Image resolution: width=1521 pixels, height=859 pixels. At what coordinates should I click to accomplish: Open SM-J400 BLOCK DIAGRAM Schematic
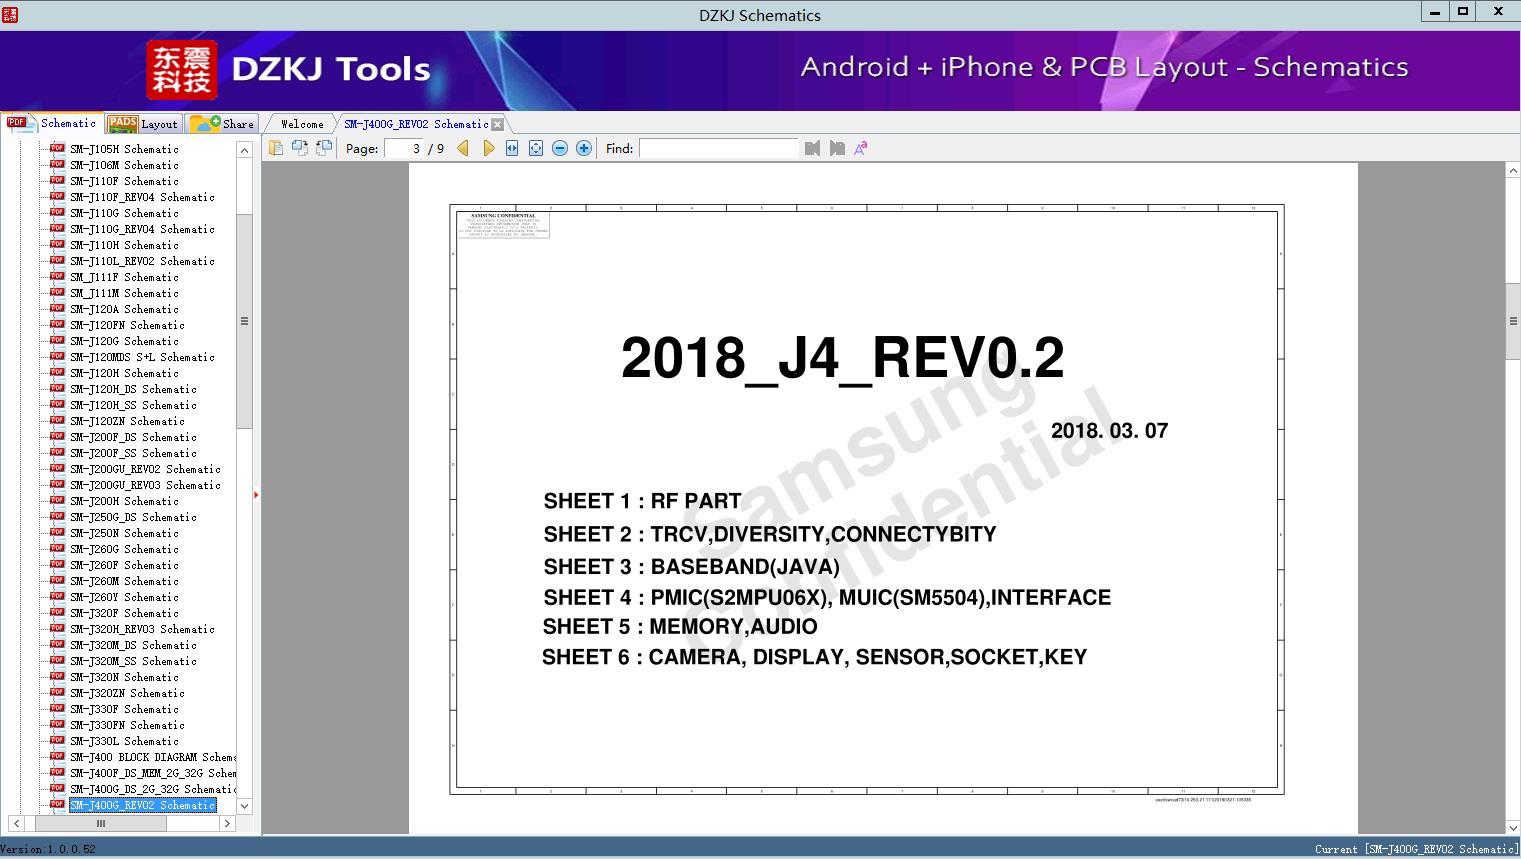pyautogui.click(x=153, y=757)
